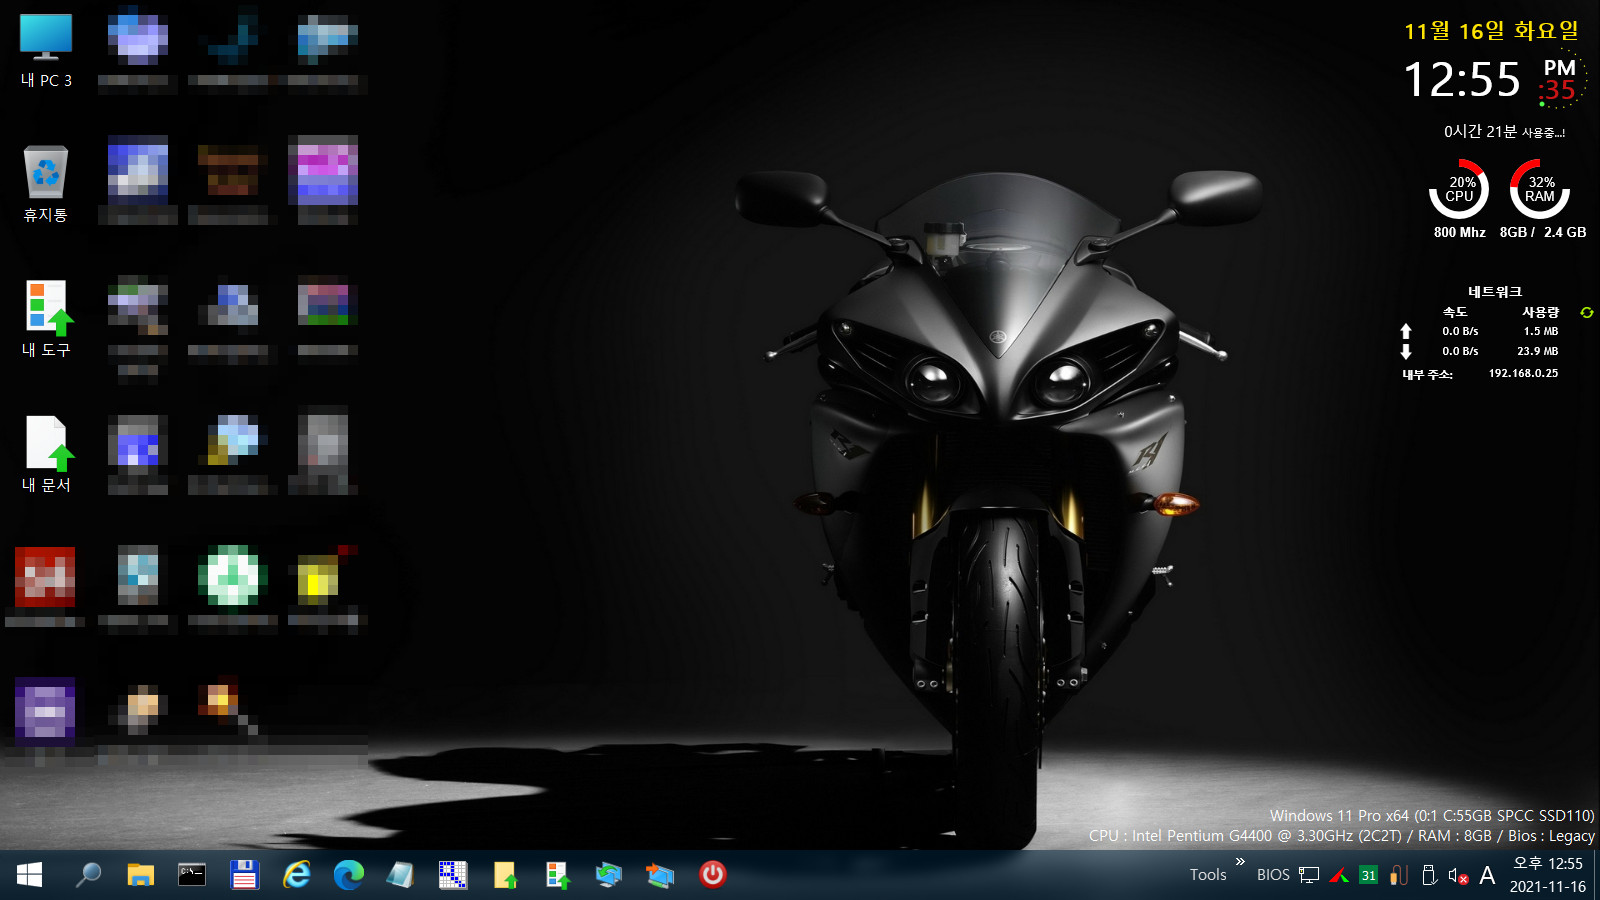
Task: Open the Notepad icon on the taskbar
Action: 400,875
